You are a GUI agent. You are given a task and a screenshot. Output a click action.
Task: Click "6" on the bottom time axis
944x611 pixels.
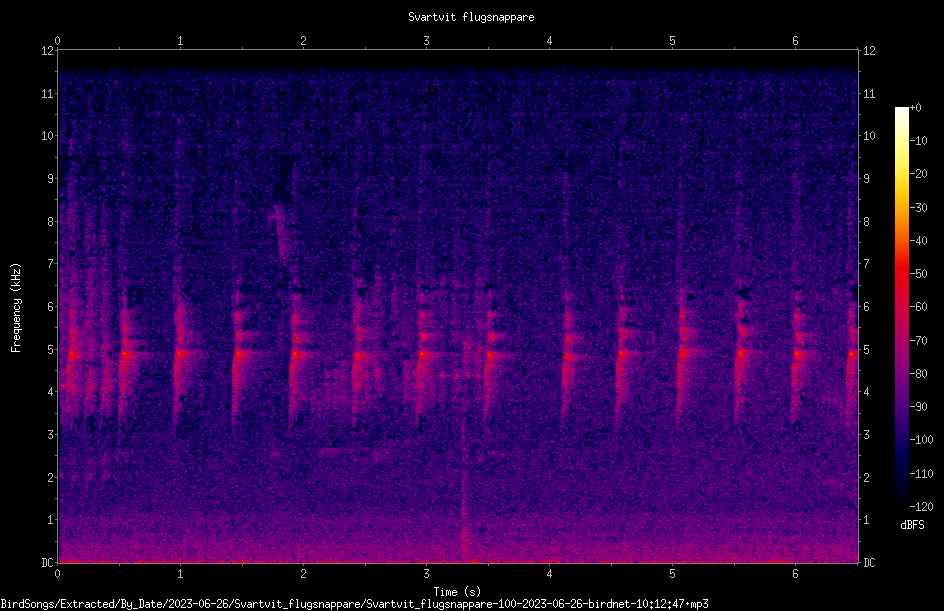coord(795,574)
